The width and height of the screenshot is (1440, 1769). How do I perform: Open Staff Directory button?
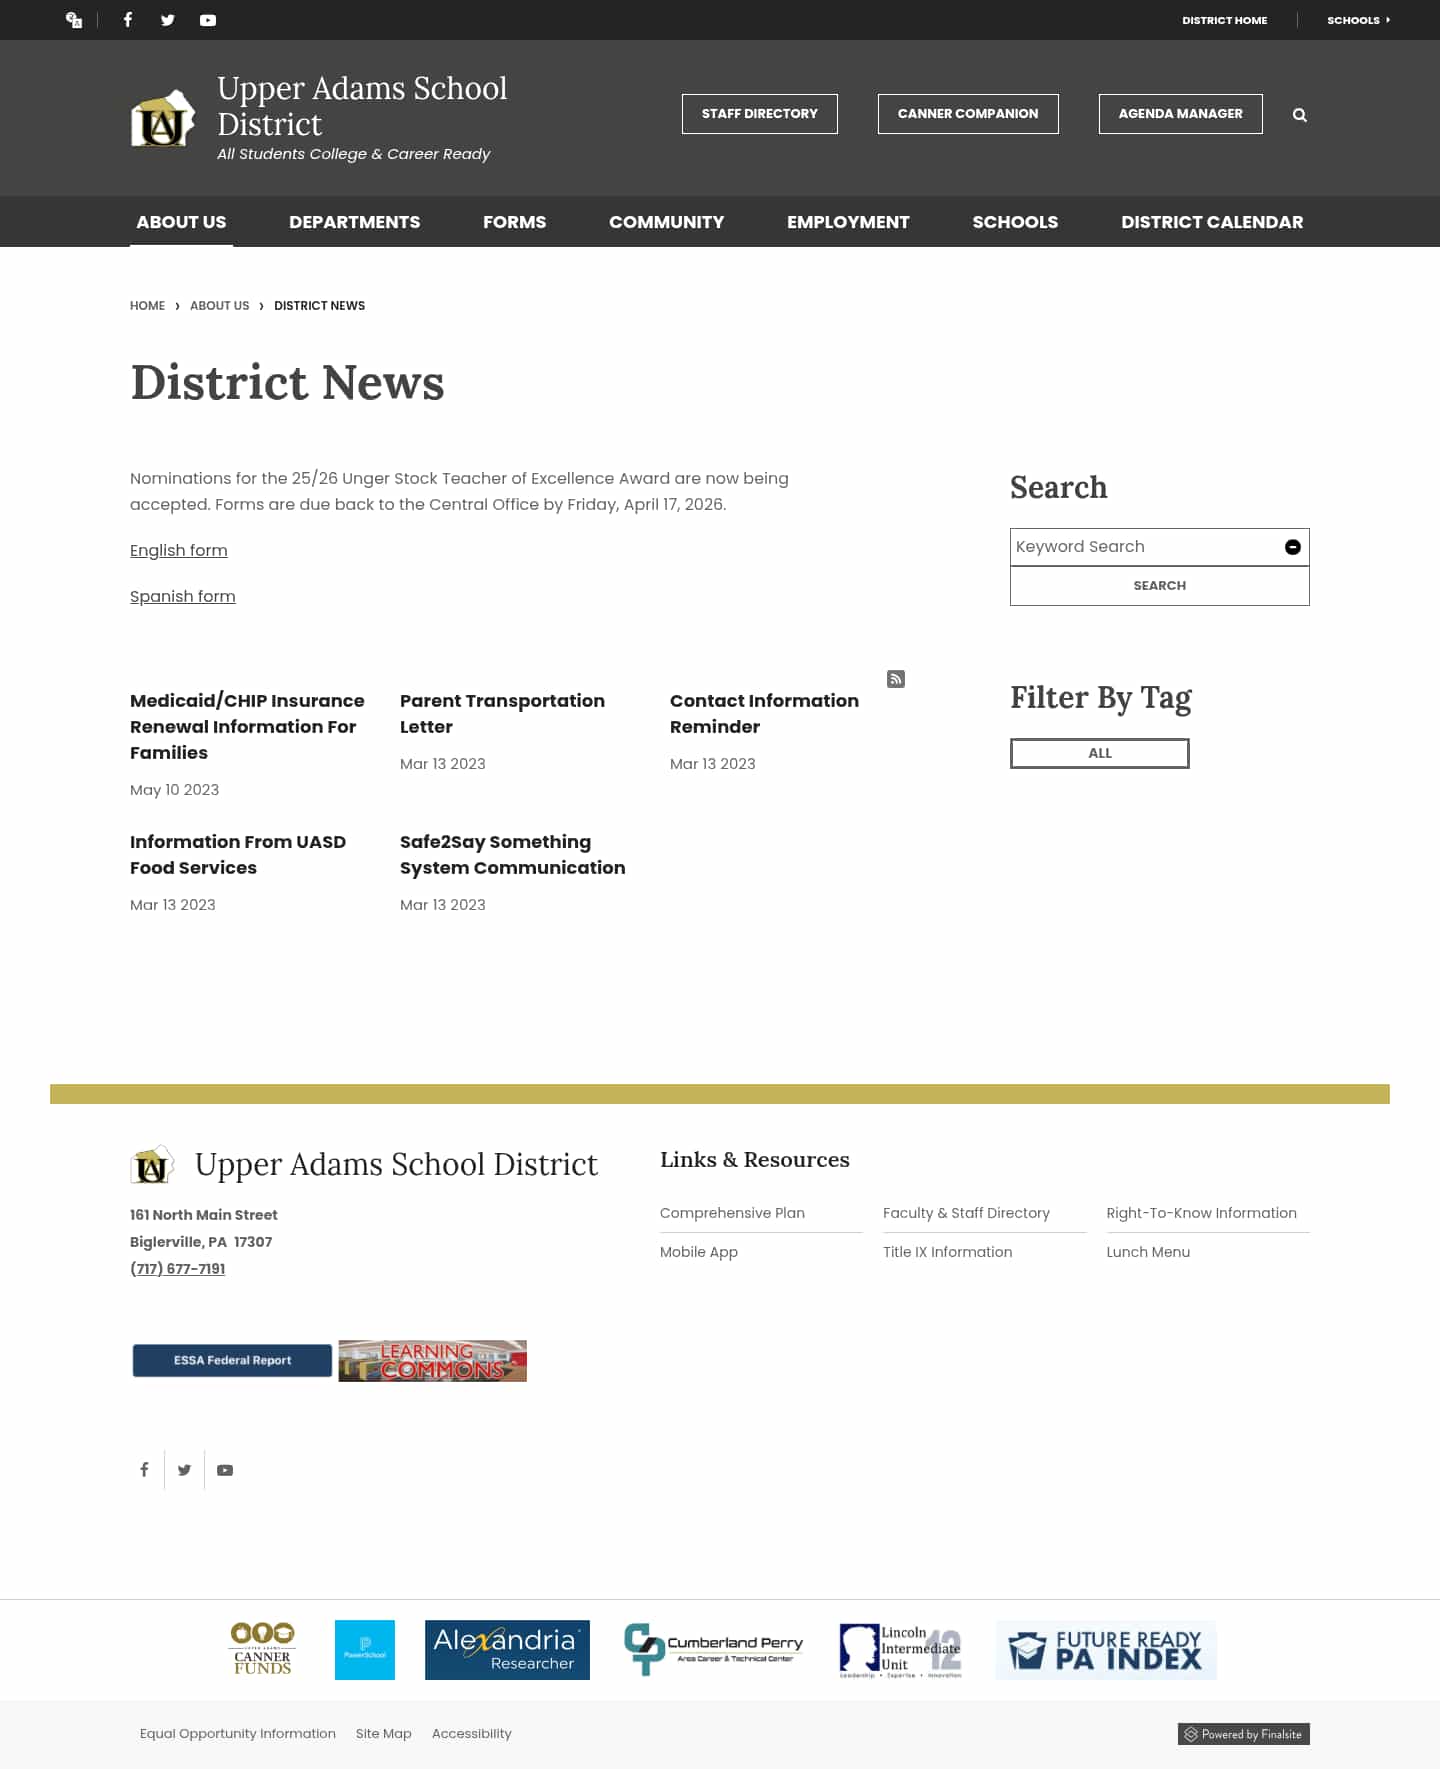tap(760, 114)
